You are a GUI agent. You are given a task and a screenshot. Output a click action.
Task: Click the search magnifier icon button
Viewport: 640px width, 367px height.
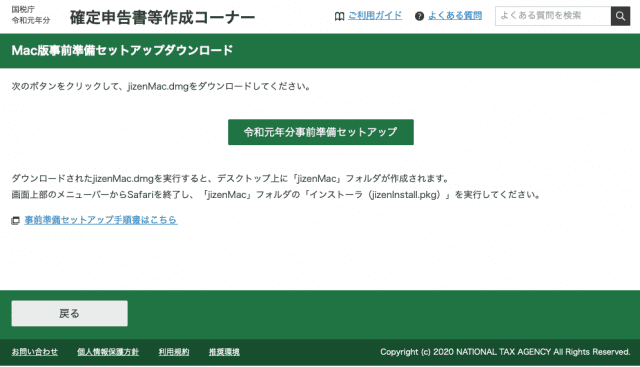coord(620,16)
